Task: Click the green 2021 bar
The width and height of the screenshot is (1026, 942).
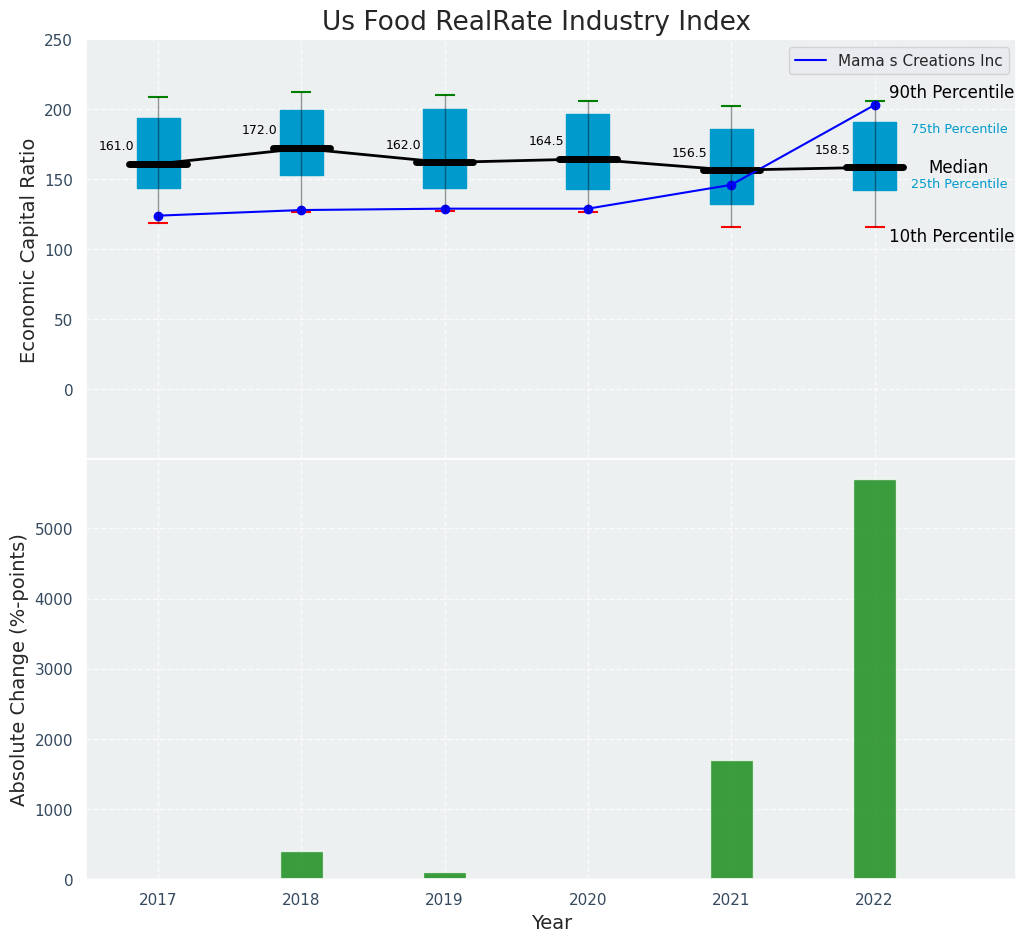Action: [x=731, y=820]
